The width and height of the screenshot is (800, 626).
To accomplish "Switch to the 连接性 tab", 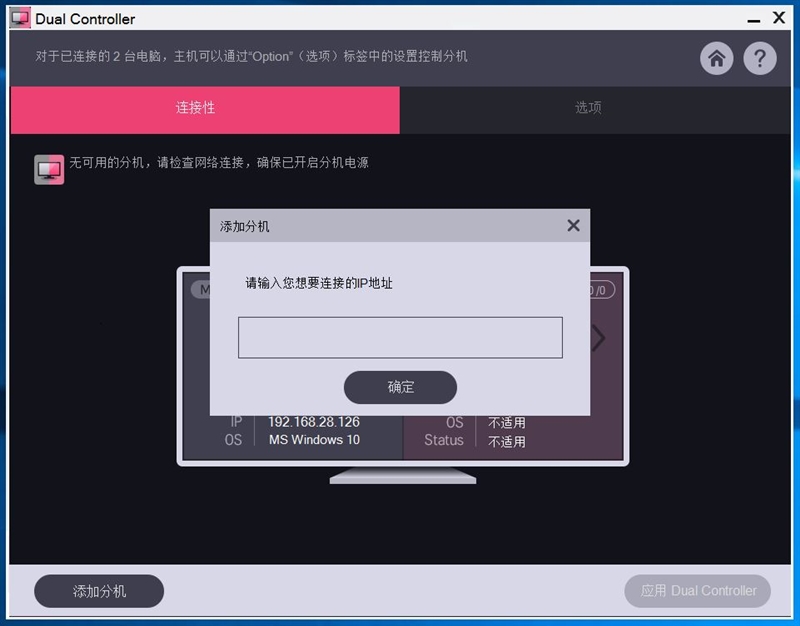I will tap(205, 110).
